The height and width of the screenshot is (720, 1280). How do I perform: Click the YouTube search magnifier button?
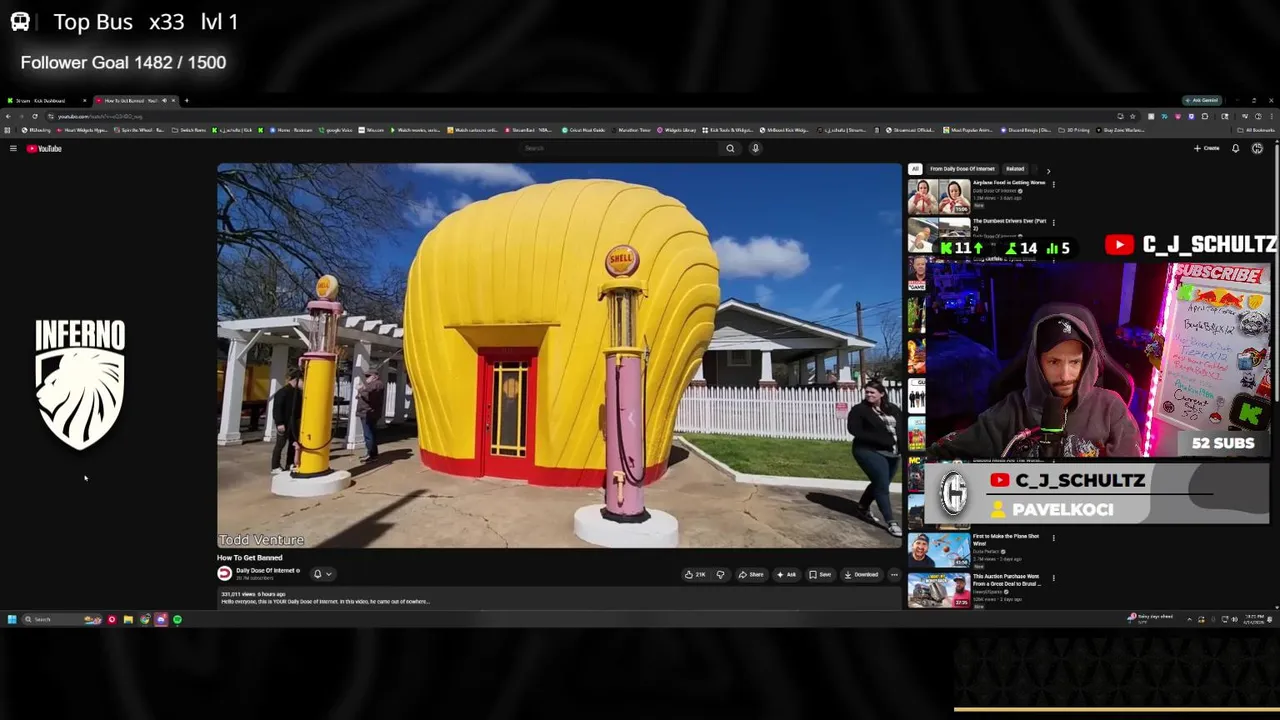pos(730,148)
